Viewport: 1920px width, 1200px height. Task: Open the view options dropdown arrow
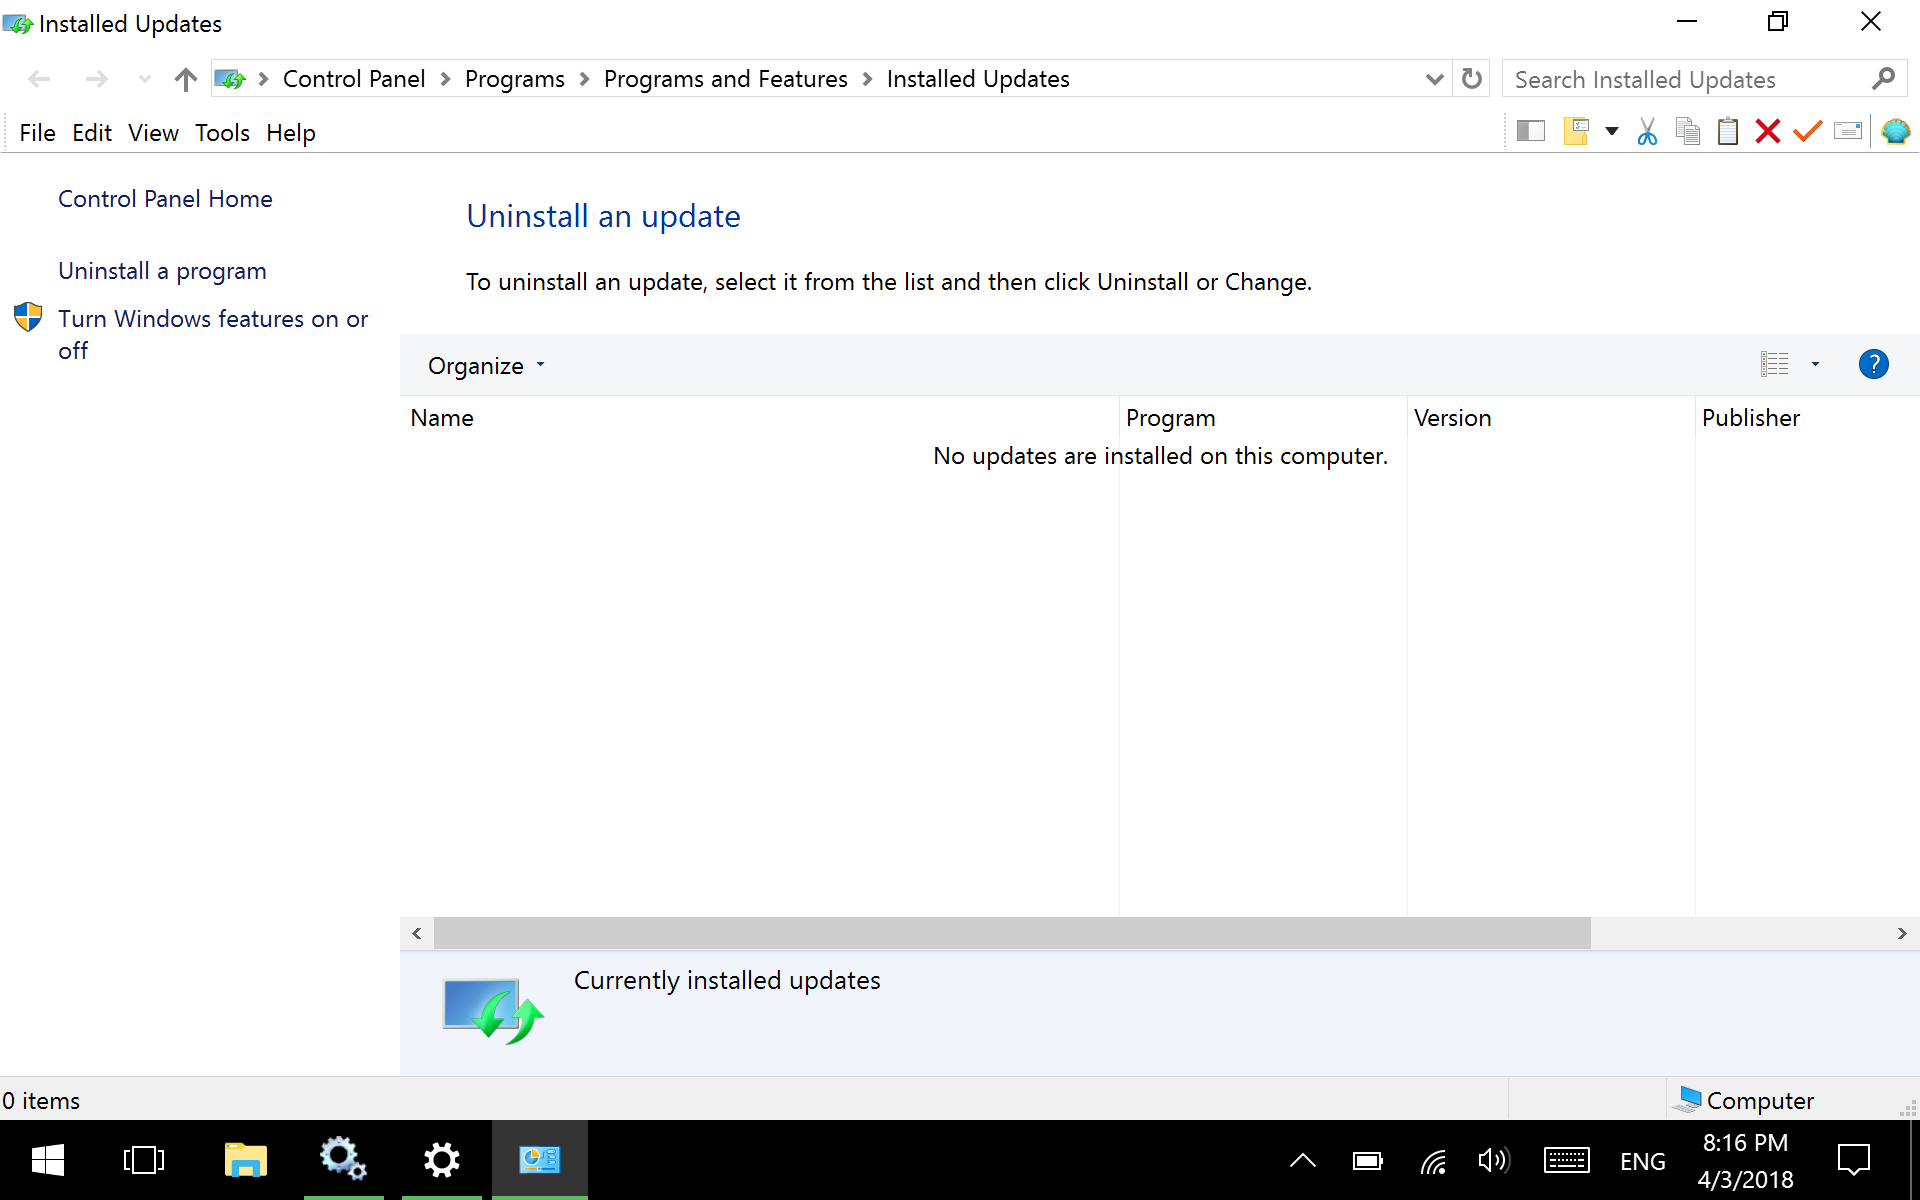click(1815, 364)
